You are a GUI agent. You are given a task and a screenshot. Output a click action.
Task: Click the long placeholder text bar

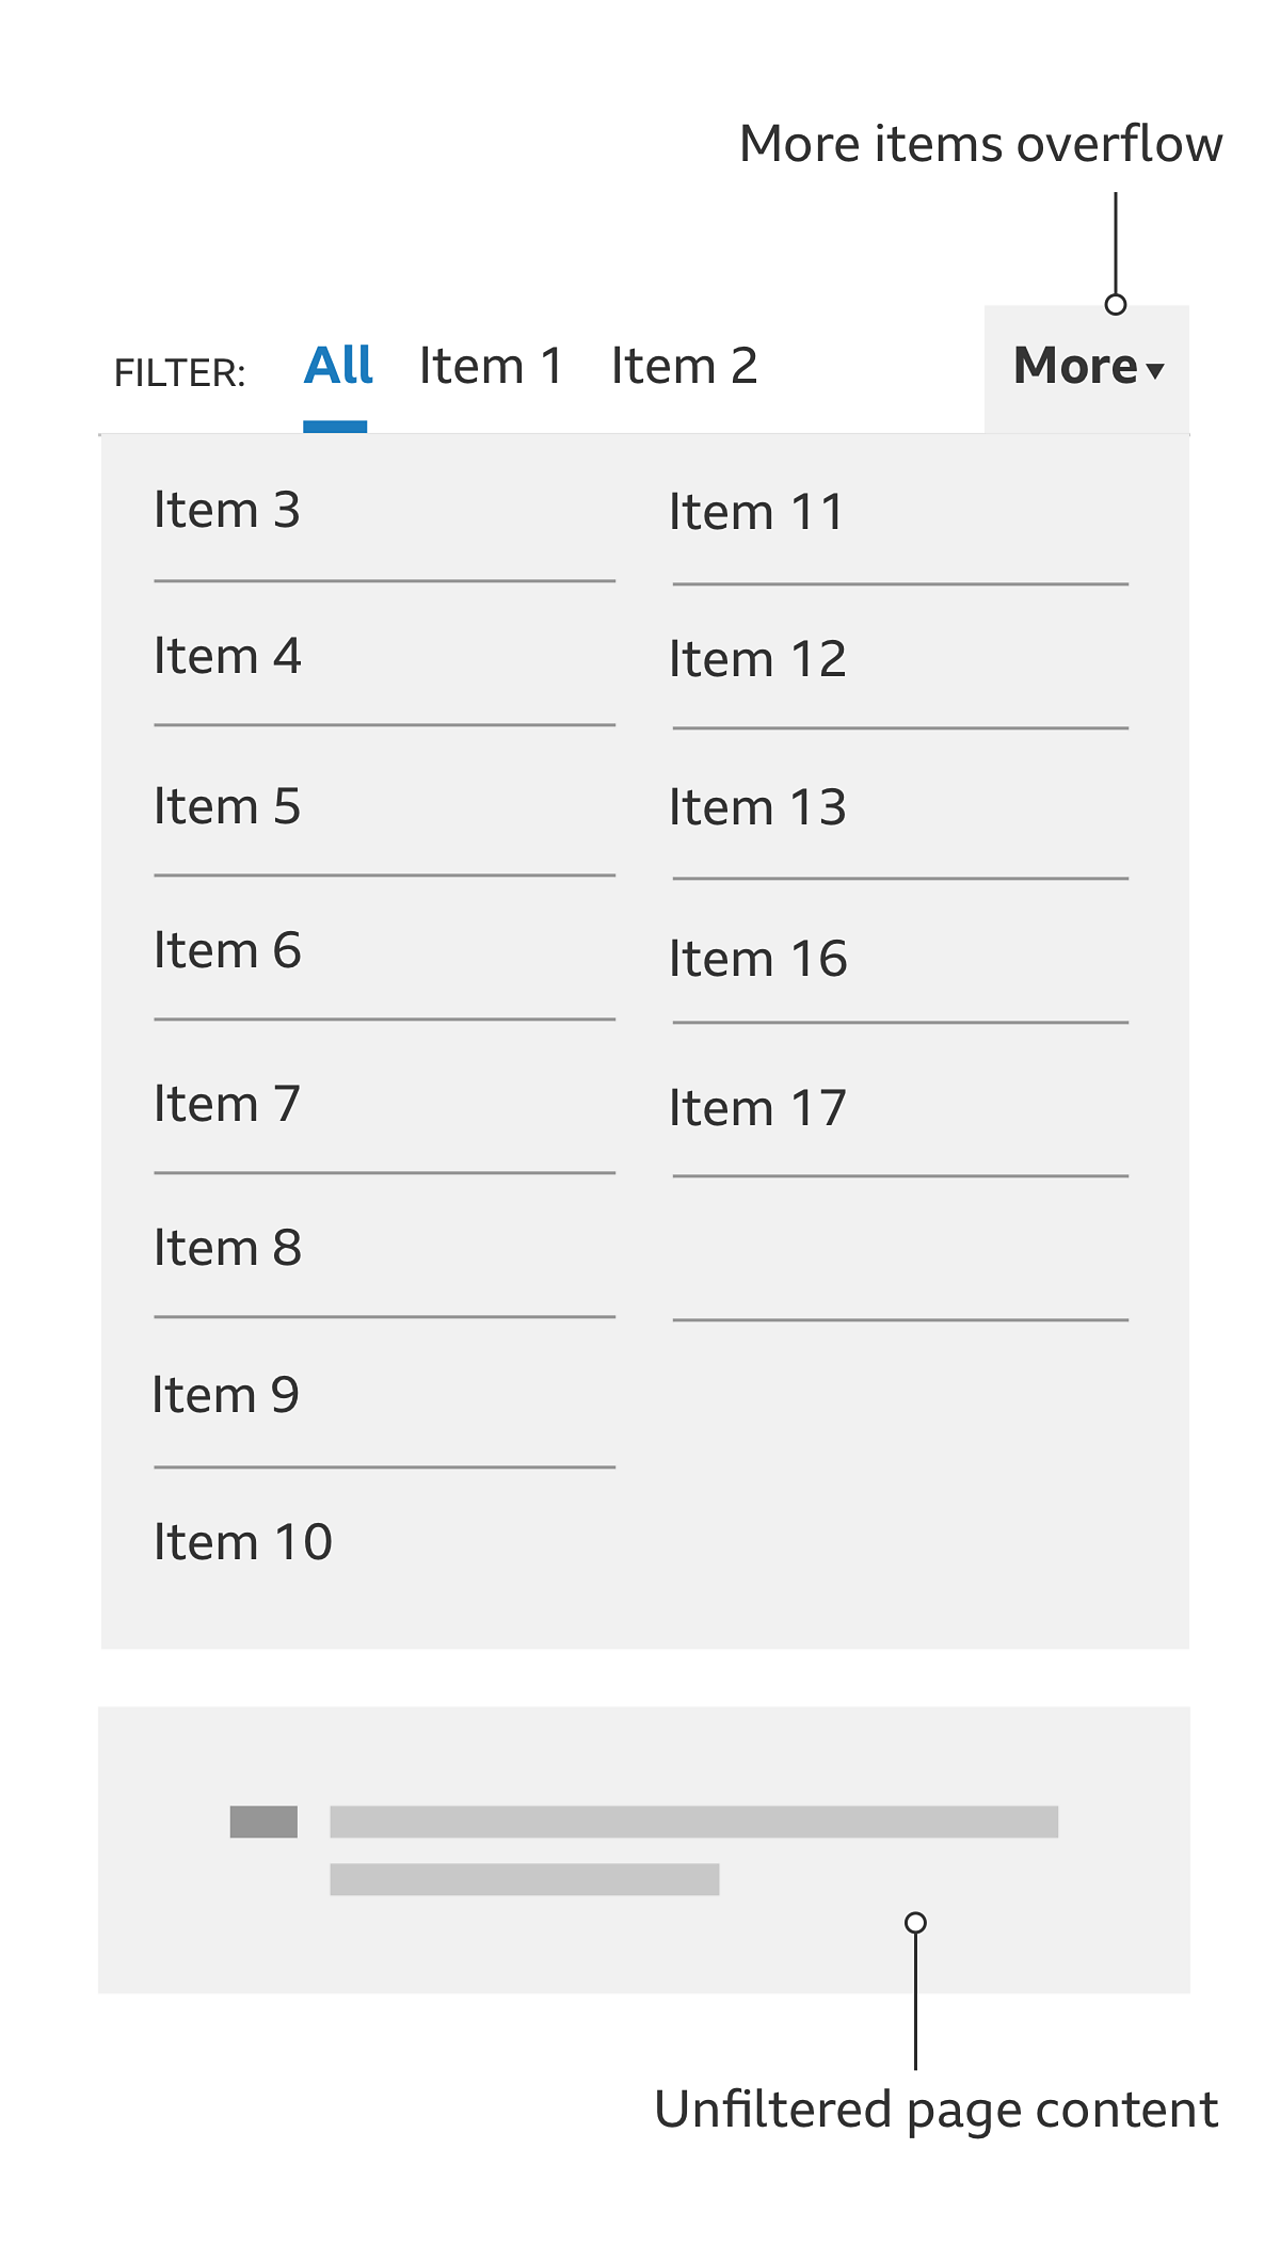click(694, 1822)
